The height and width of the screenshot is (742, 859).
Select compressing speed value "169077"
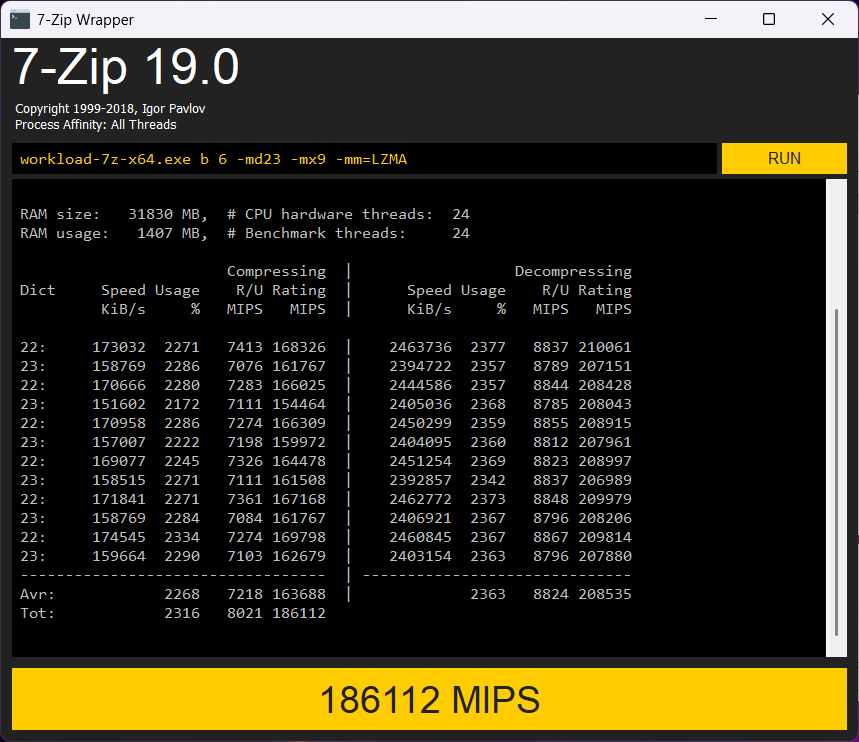[x=119, y=461]
